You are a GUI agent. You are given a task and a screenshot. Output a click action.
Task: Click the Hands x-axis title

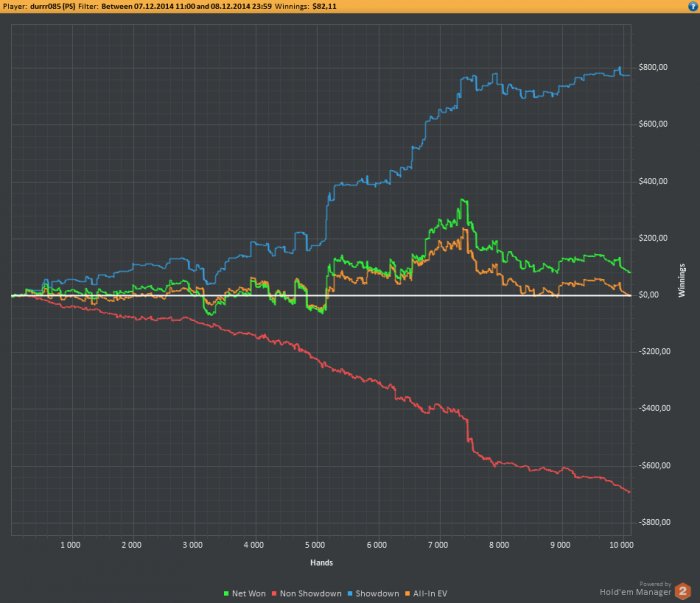pos(321,563)
